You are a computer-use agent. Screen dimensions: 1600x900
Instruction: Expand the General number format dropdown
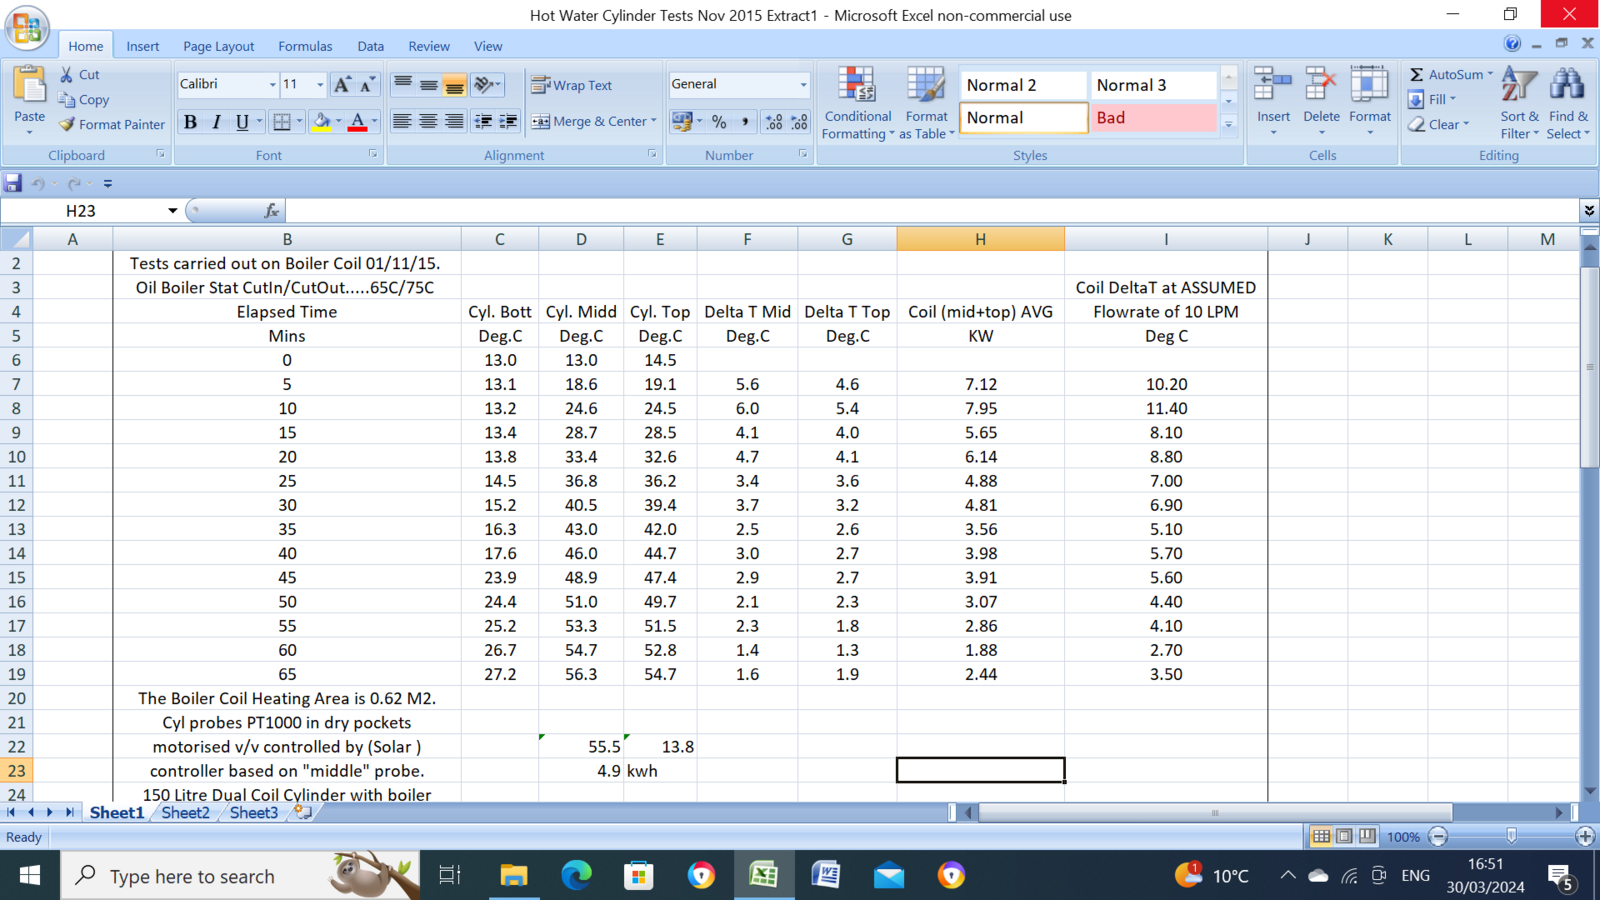802,85
